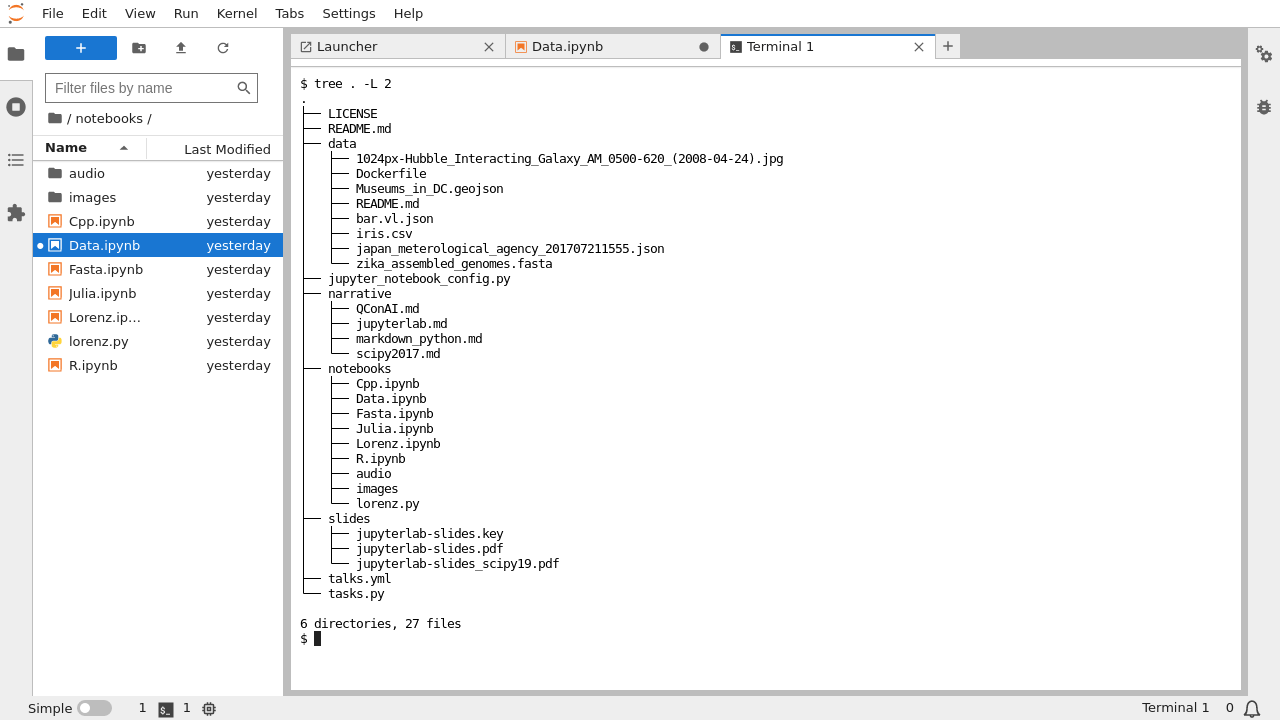Open the debugger panel on the right
The height and width of the screenshot is (720, 1280).
(x=1264, y=106)
